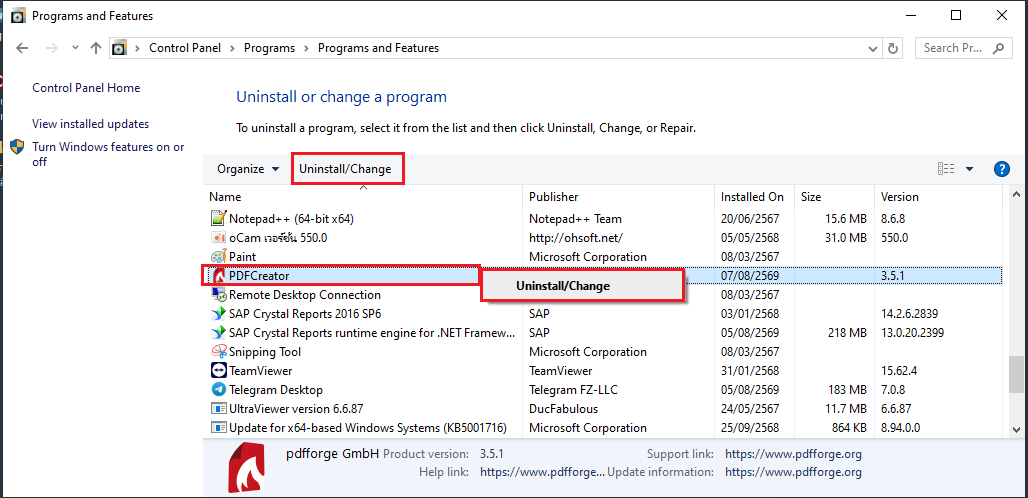Screen dimensions: 1028x498
Task: Click version 13.0.20.2399 cell
Action: 913,333
